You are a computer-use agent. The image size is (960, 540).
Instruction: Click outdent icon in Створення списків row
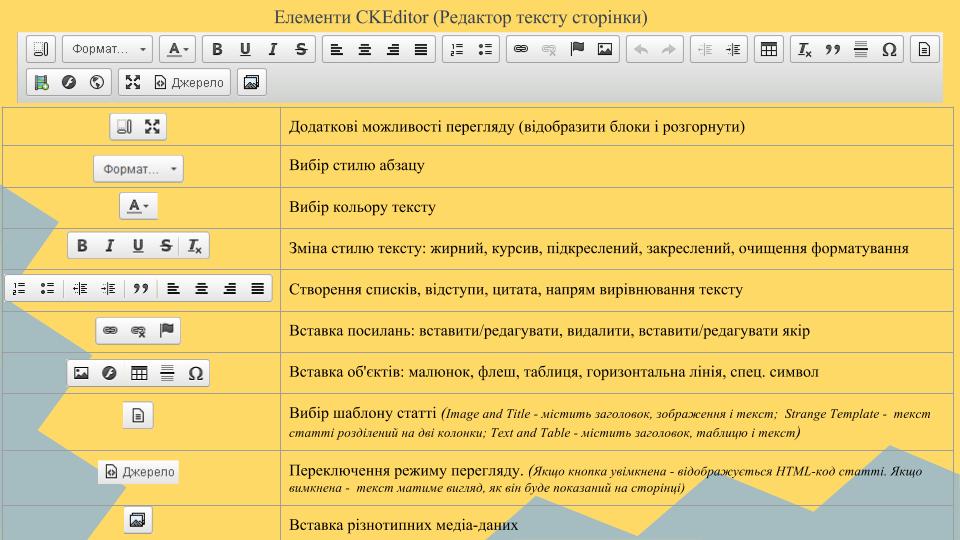coord(80,288)
